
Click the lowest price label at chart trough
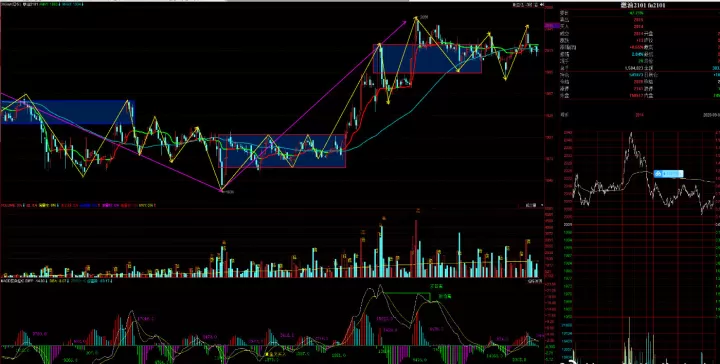click(230, 192)
